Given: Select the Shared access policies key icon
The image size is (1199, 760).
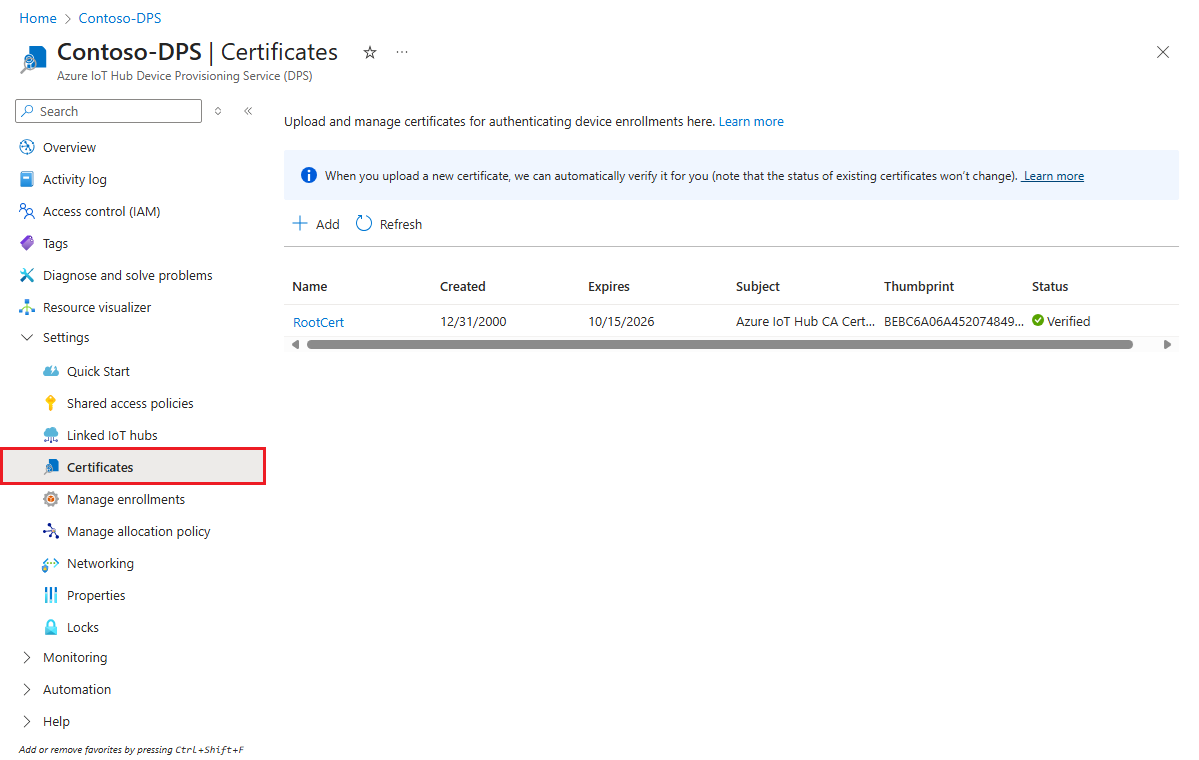Looking at the screenshot, I should click(49, 403).
